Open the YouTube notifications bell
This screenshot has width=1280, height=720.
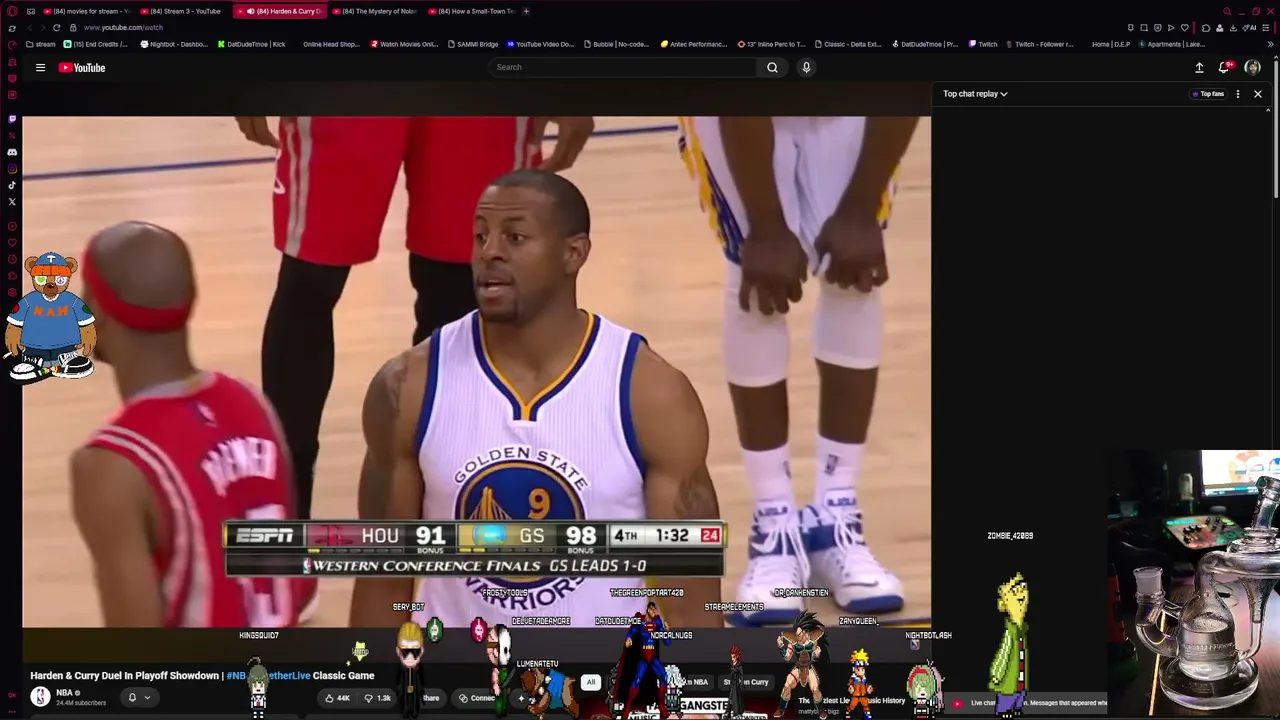(x=1224, y=68)
